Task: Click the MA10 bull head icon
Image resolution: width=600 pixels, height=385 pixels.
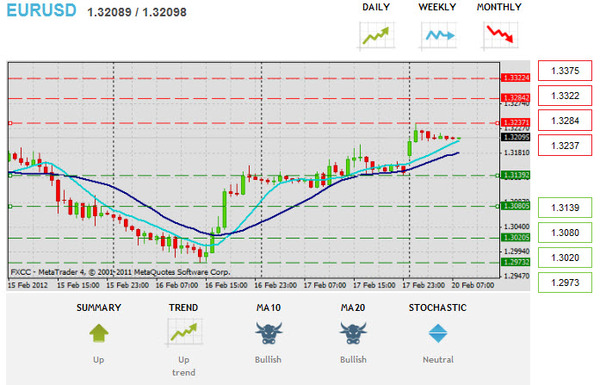Action: tap(269, 333)
